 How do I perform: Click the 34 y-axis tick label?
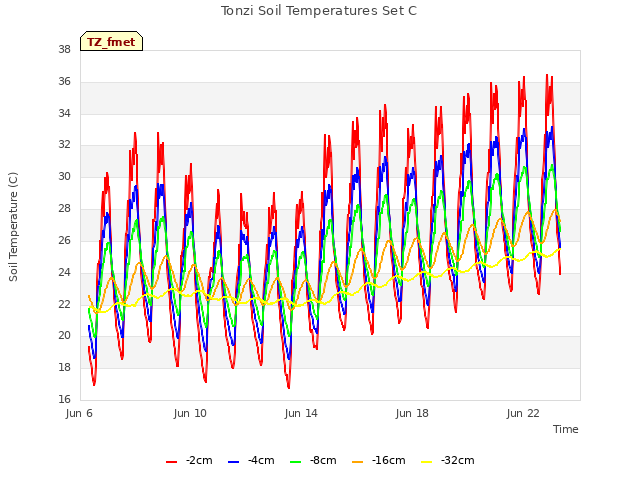[64, 113]
